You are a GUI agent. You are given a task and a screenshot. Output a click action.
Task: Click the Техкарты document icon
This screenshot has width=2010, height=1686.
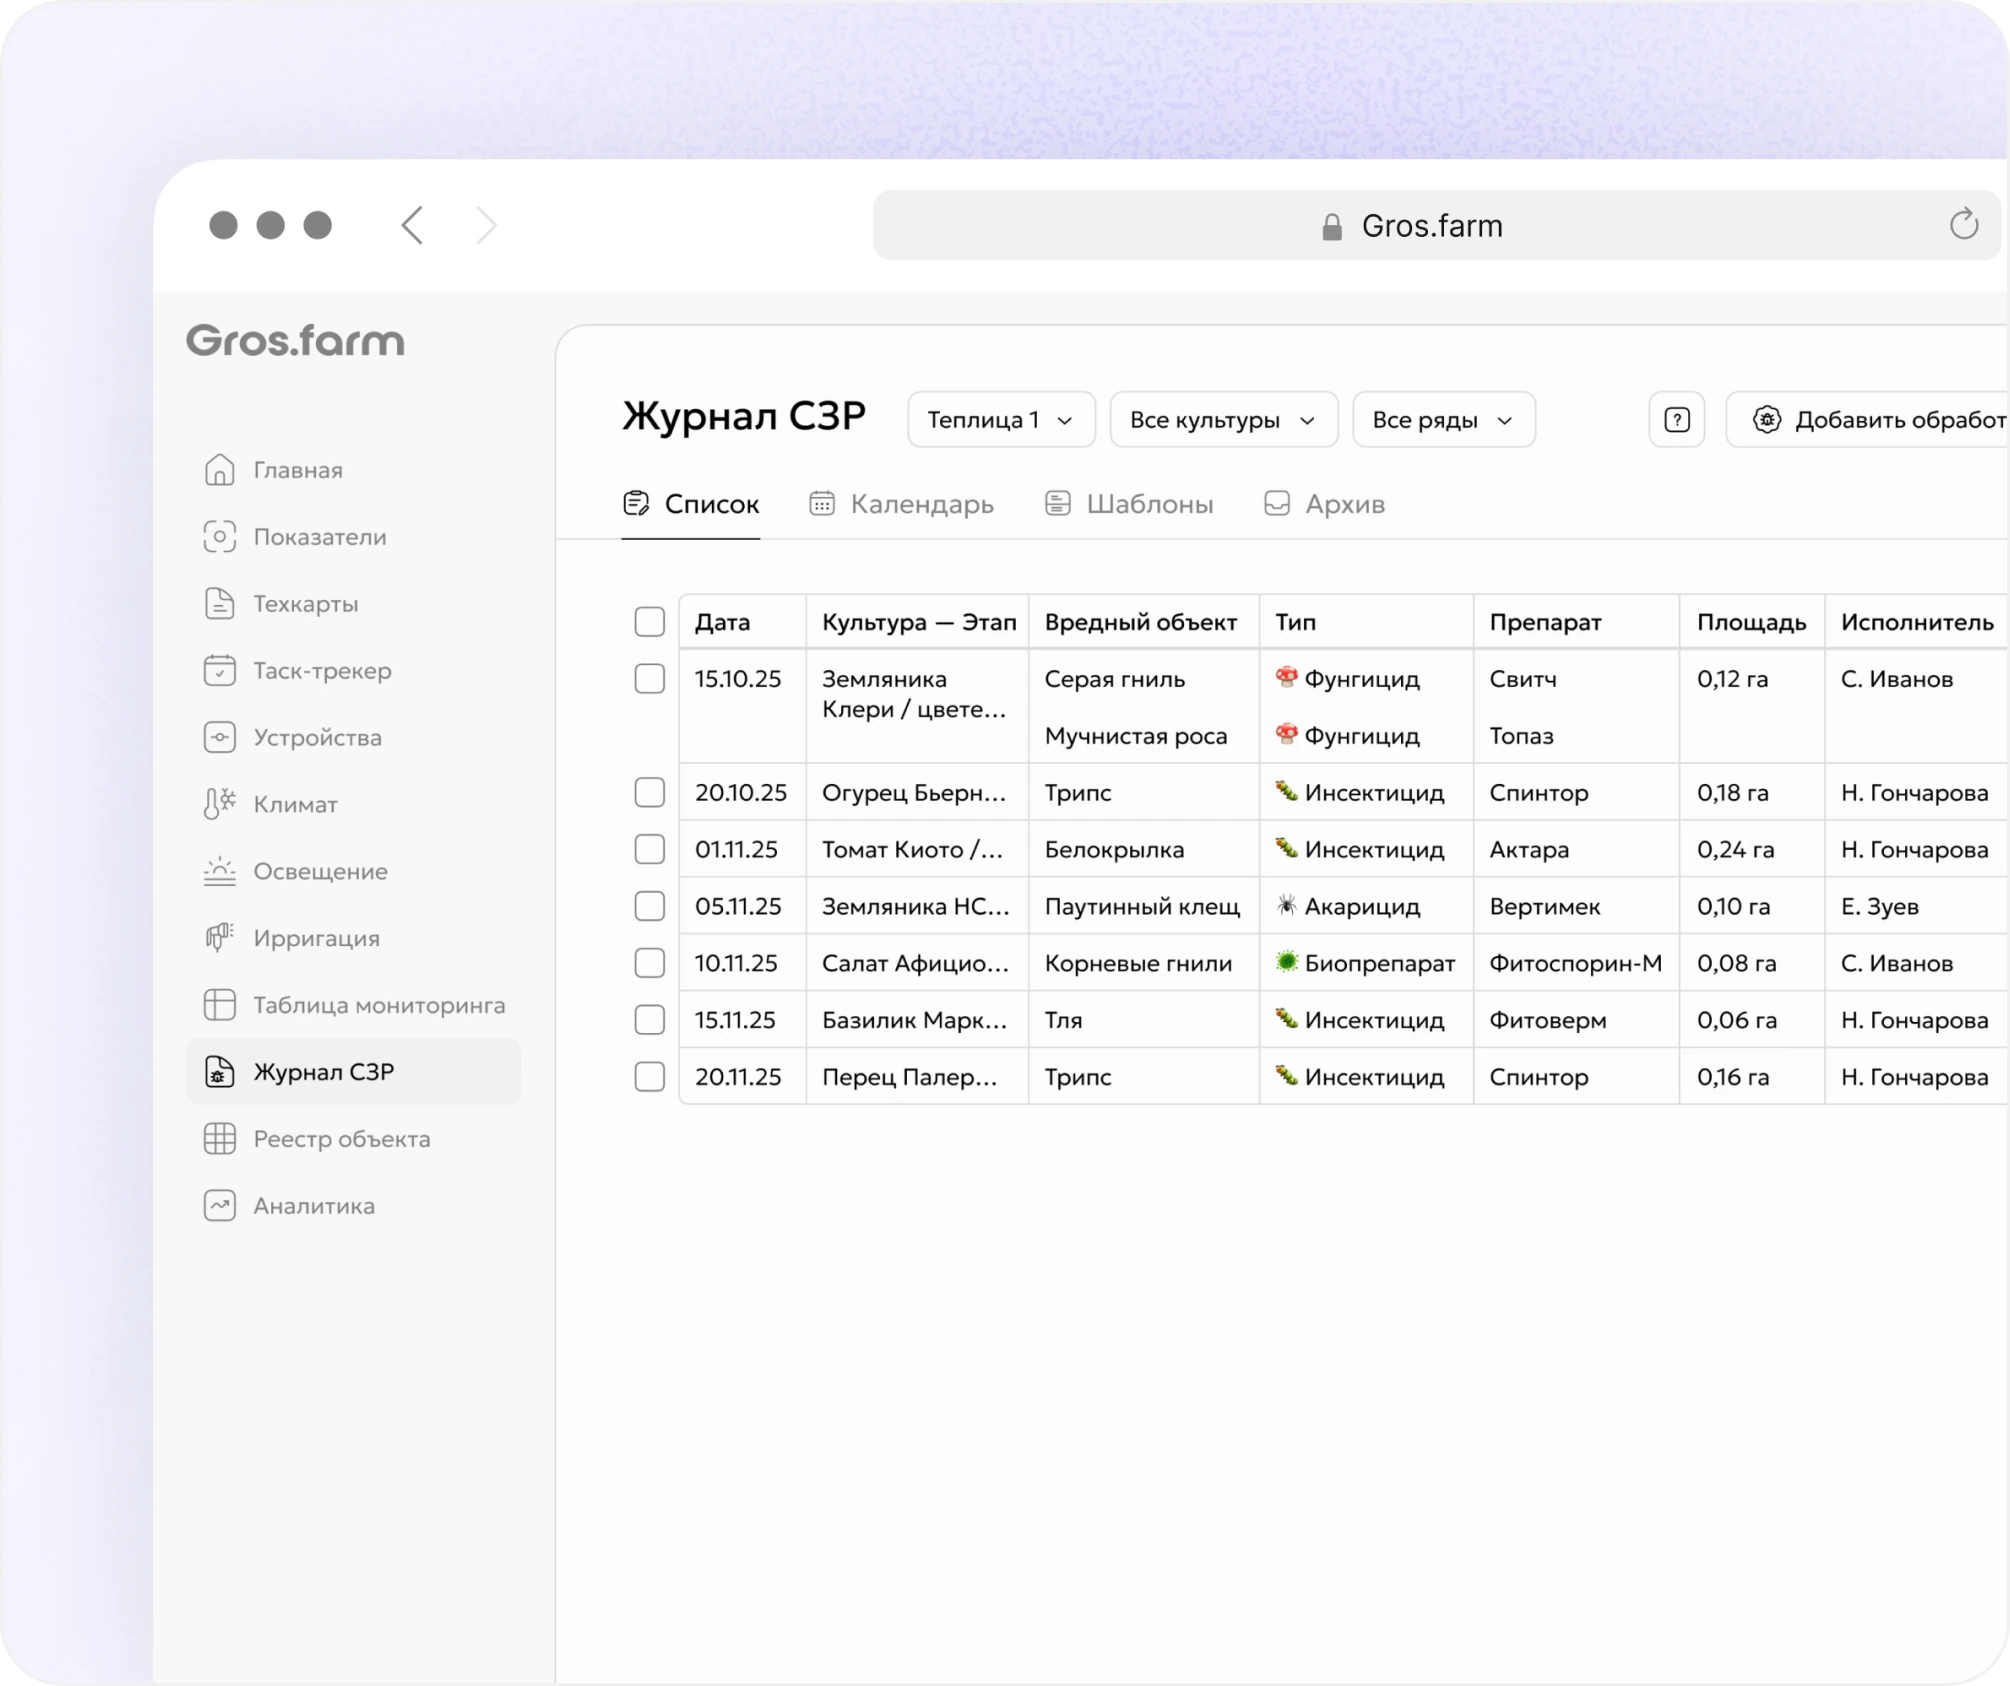219,604
